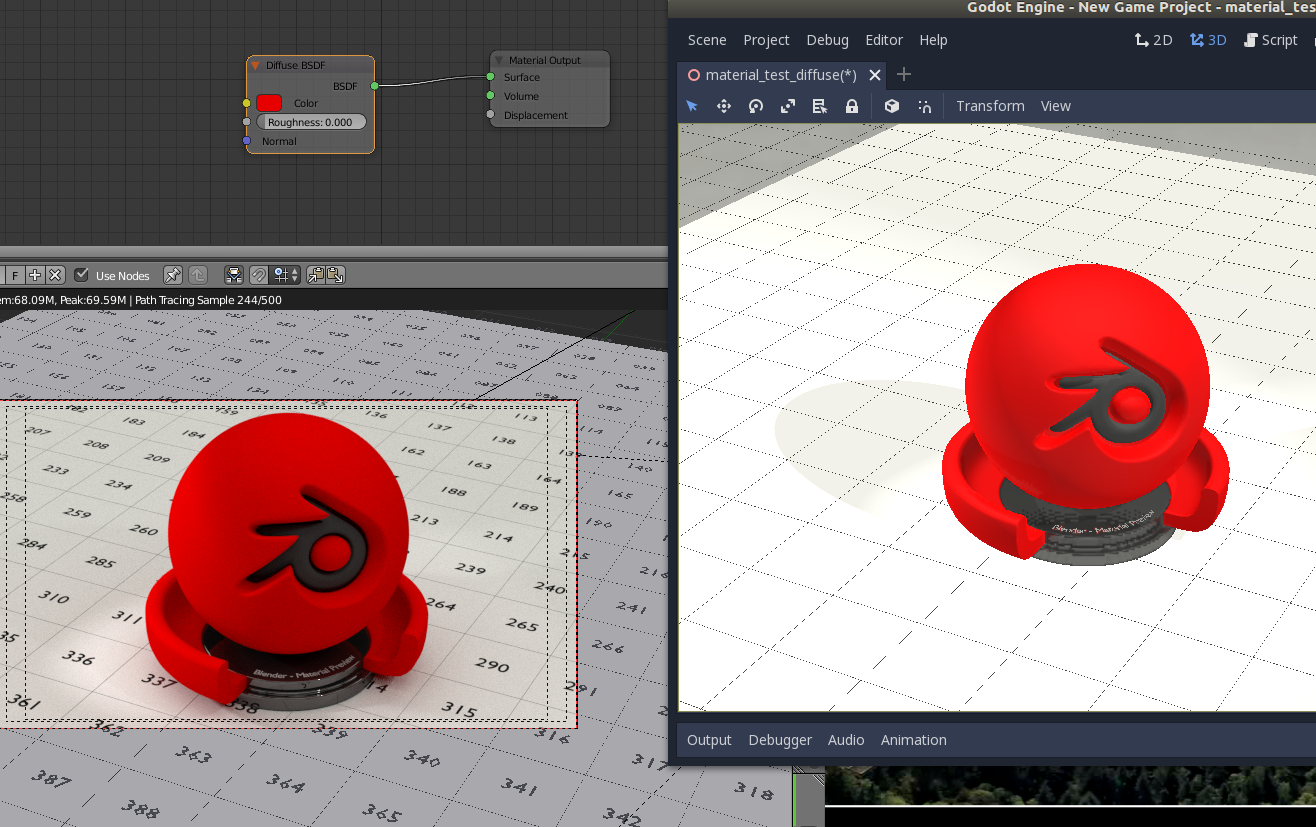Click the Godot lock object padlock icon

point(852,106)
